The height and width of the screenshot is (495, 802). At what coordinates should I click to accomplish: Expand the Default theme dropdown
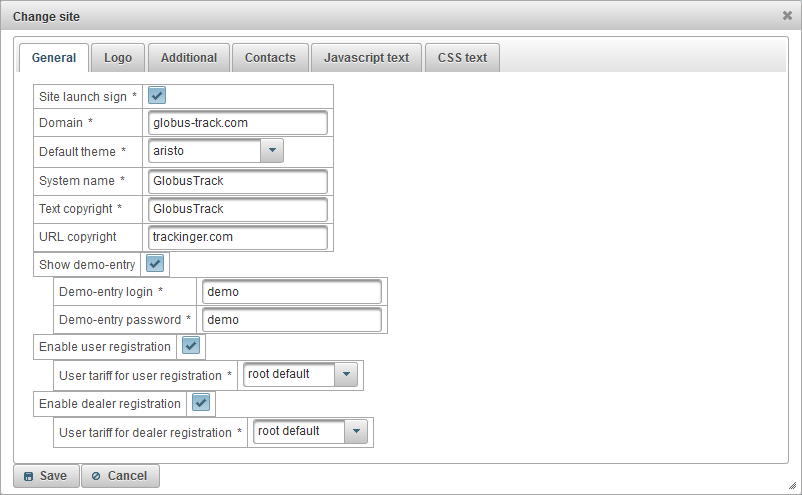click(x=272, y=151)
